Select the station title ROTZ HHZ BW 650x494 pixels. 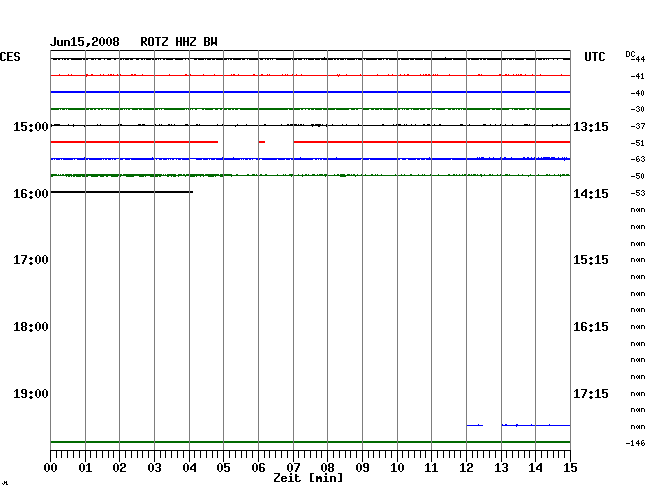coord(179,42)
